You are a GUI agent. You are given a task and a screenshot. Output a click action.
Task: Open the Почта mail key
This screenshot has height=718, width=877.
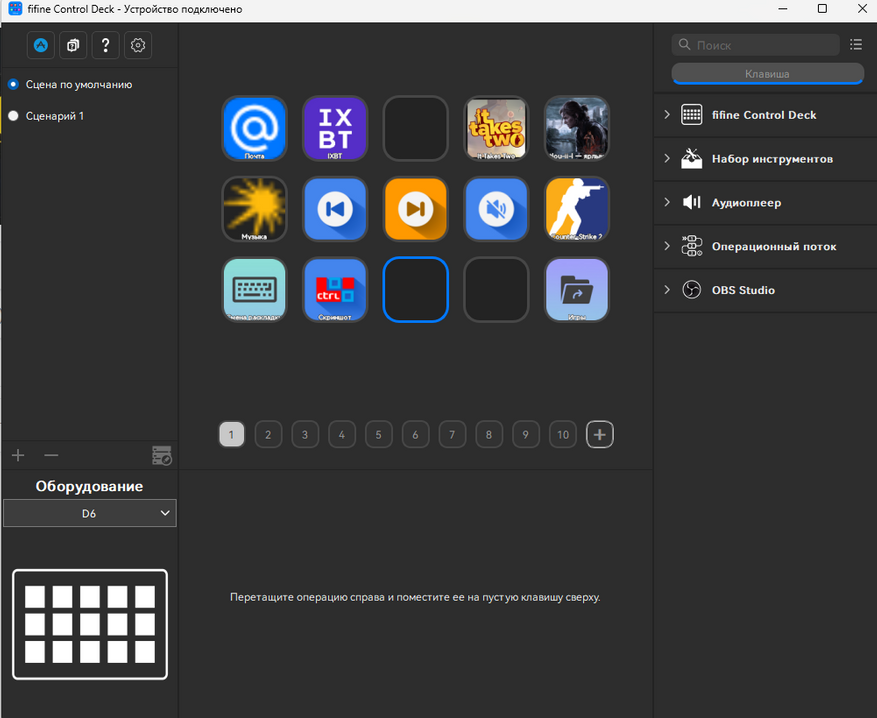[x=254, y=129]
